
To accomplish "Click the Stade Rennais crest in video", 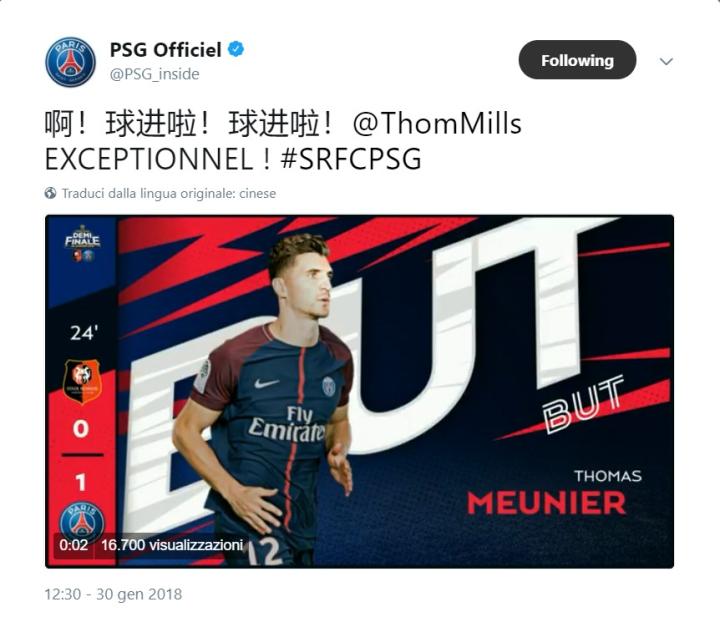I will (x=82, y=381).
